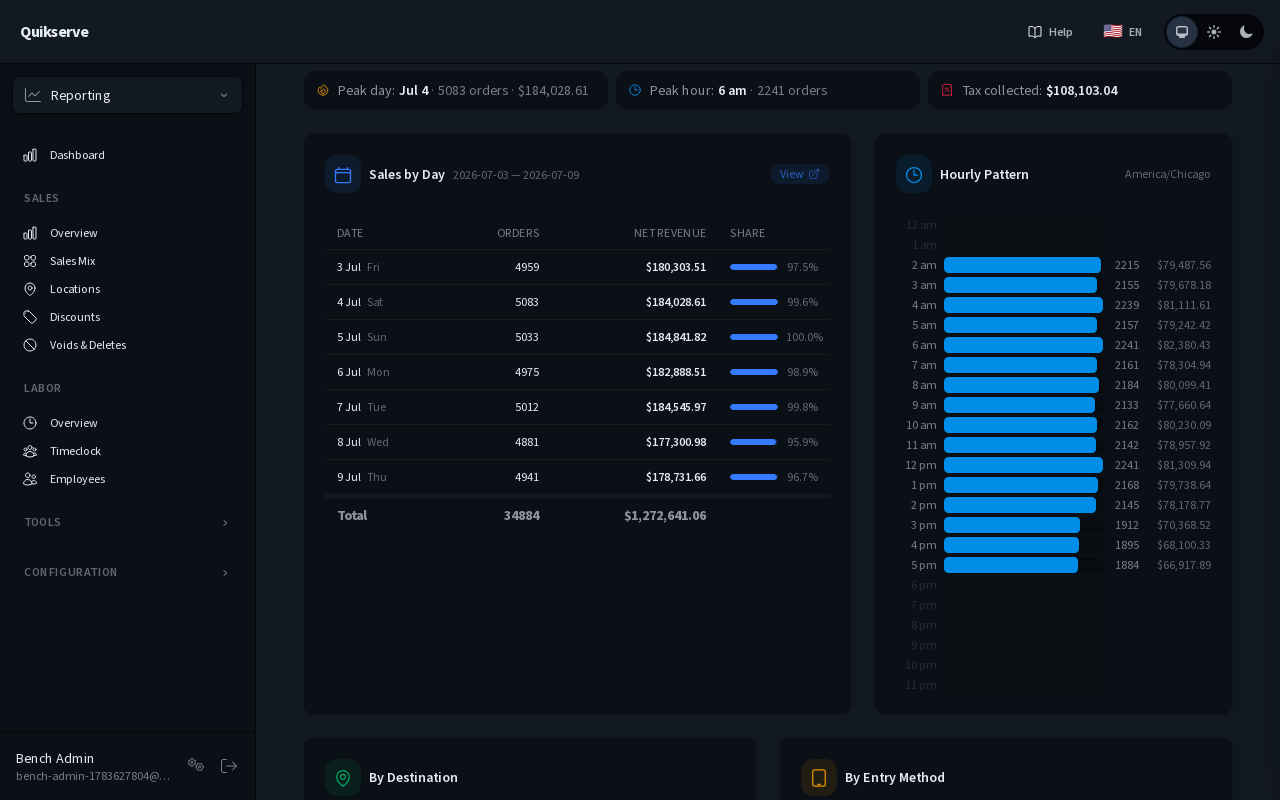Click the View button in Sales by Day
Image resolution: width=1280 pixels, height=800 pixels.
799,174
